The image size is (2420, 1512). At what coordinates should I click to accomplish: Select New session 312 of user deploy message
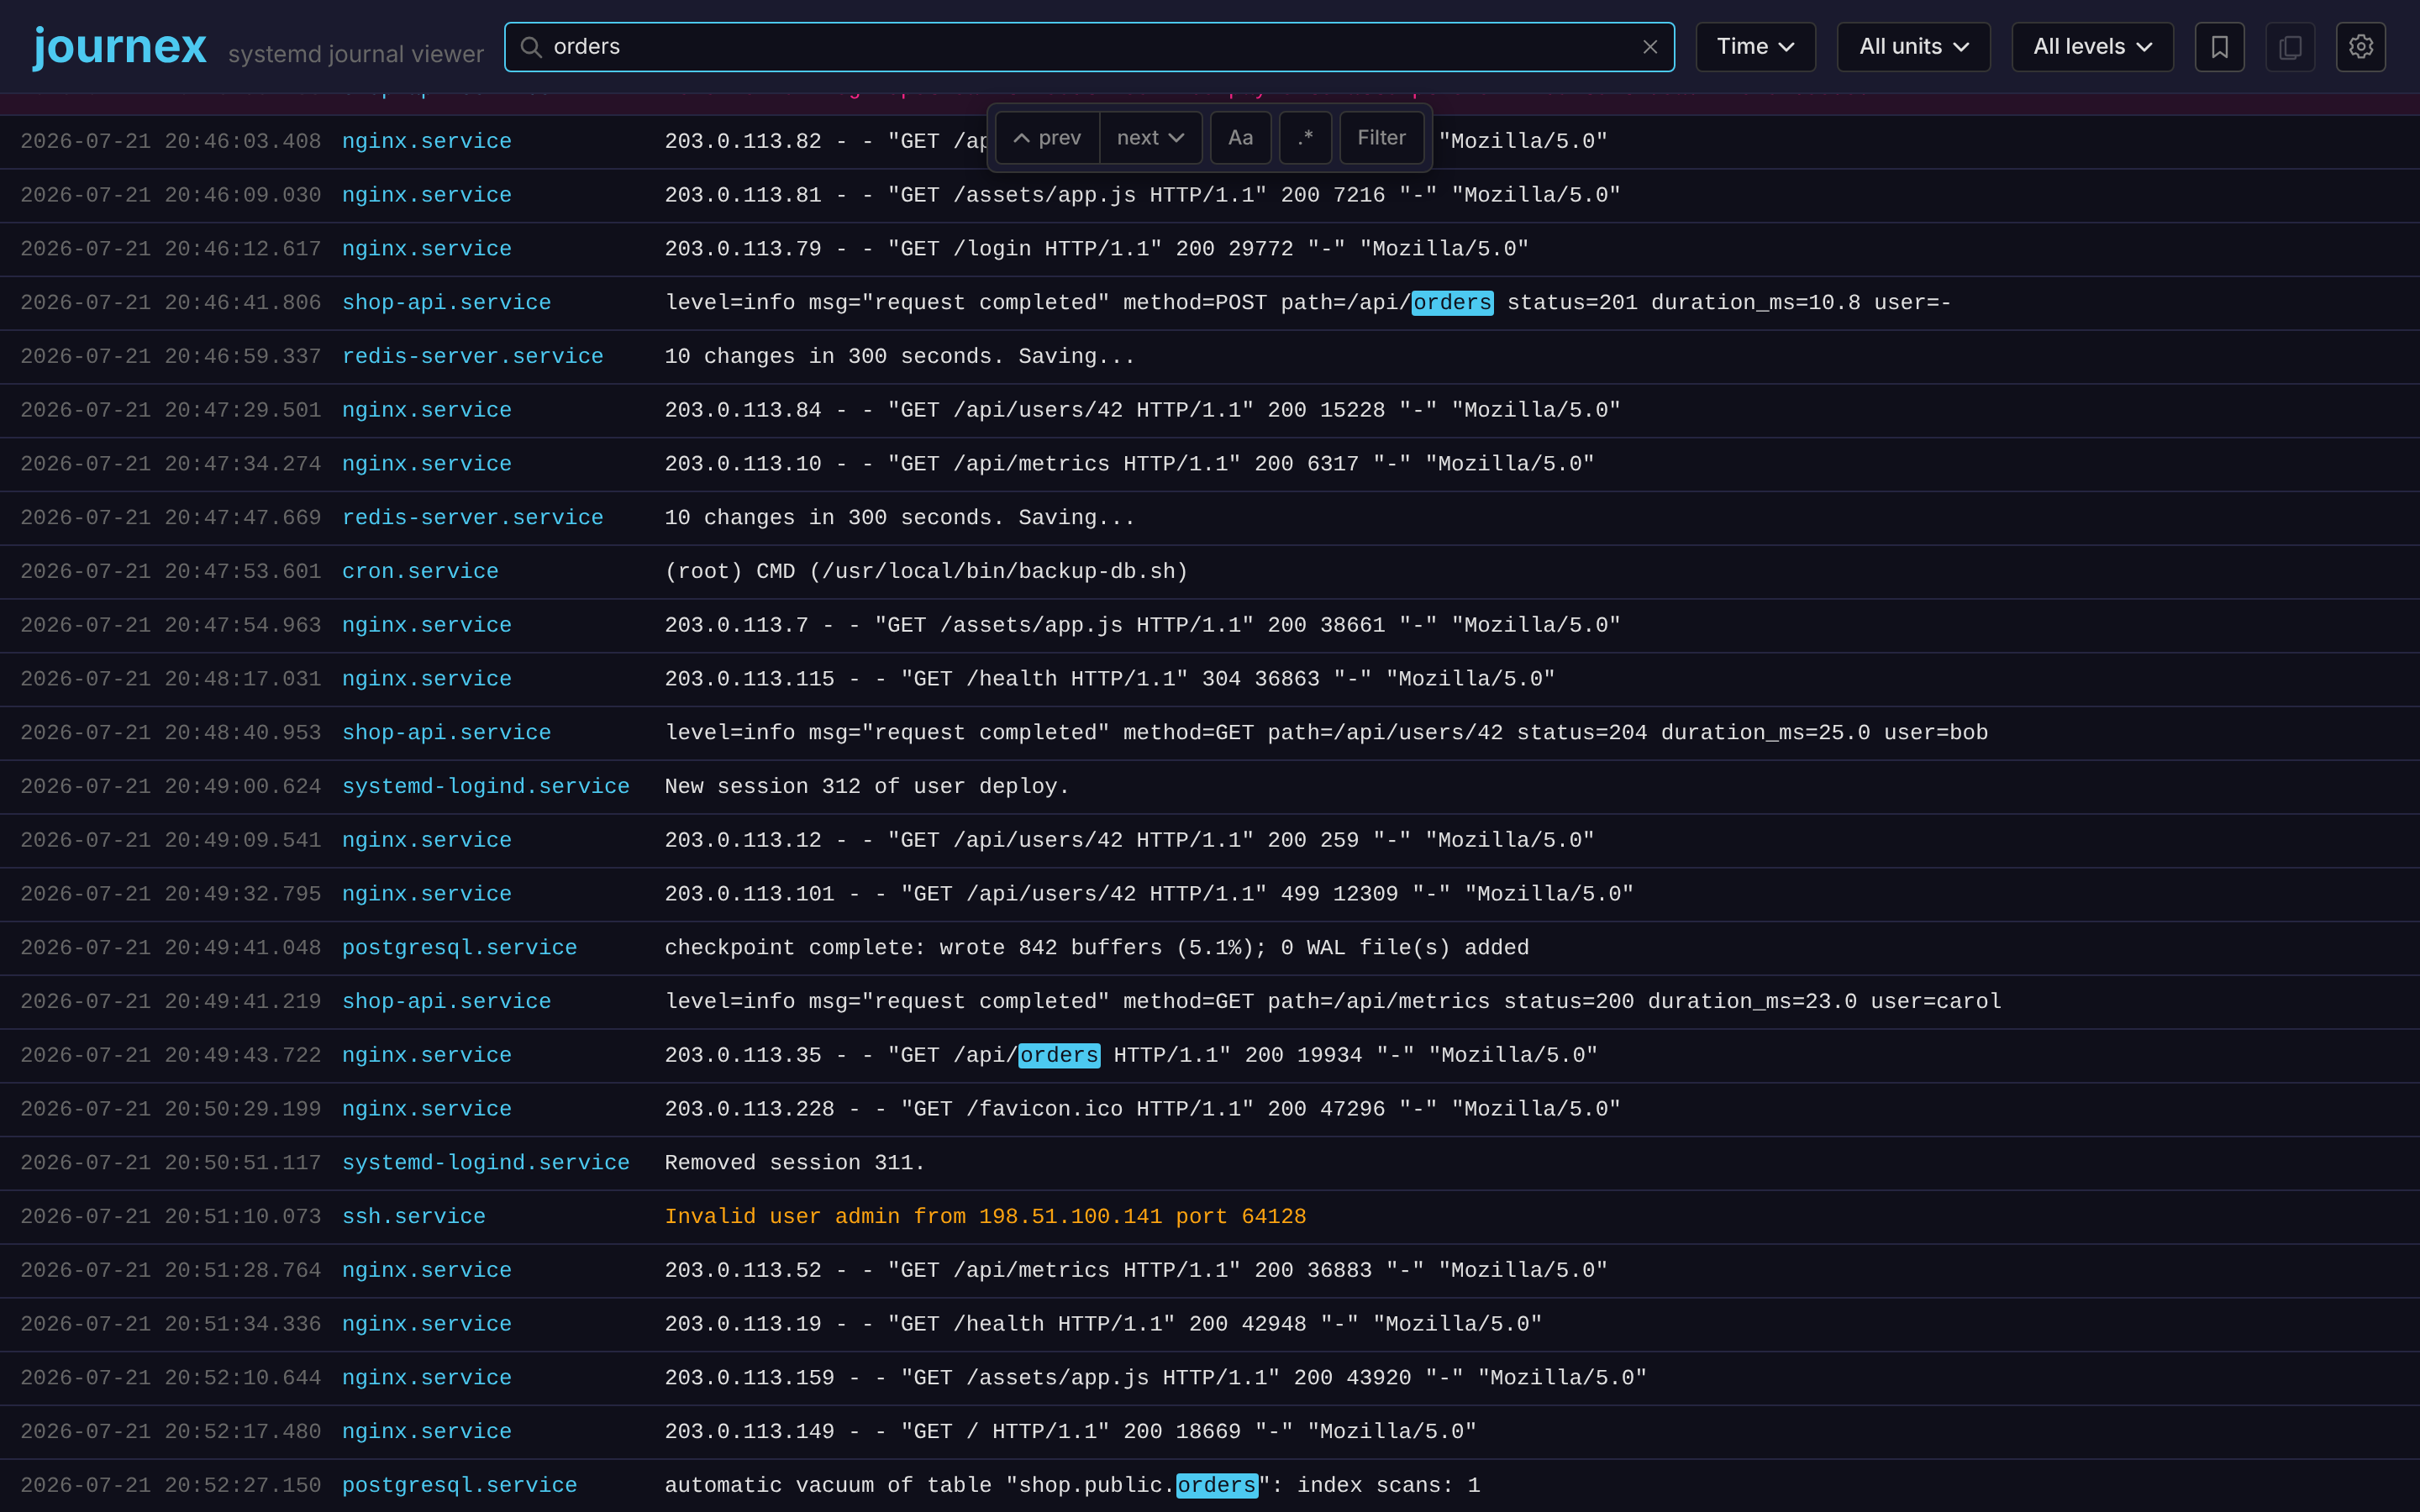tap(867, 787)
